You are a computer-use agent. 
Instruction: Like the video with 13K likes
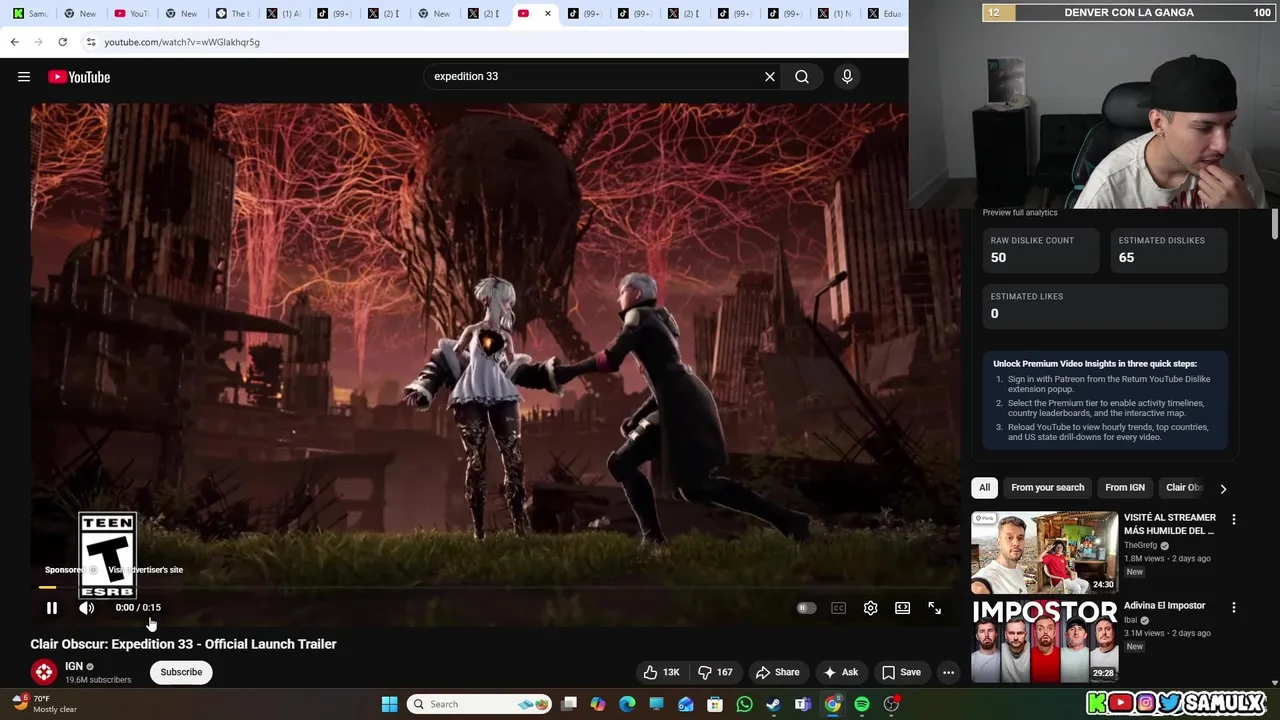click(661, 672)
